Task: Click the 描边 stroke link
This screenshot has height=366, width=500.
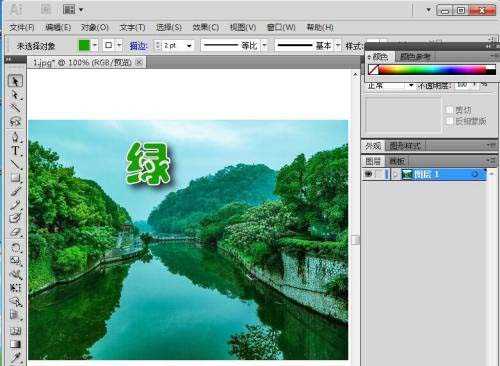Action: 138,46
